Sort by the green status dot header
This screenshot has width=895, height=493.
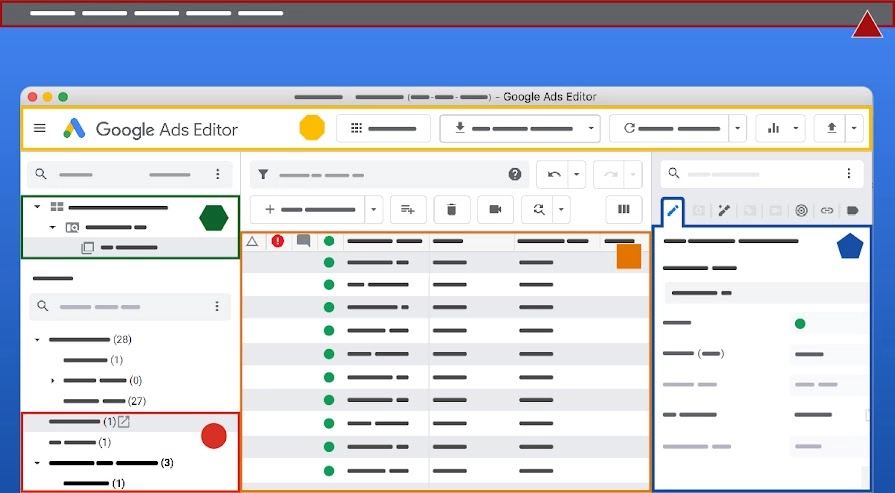pos(329,241)
